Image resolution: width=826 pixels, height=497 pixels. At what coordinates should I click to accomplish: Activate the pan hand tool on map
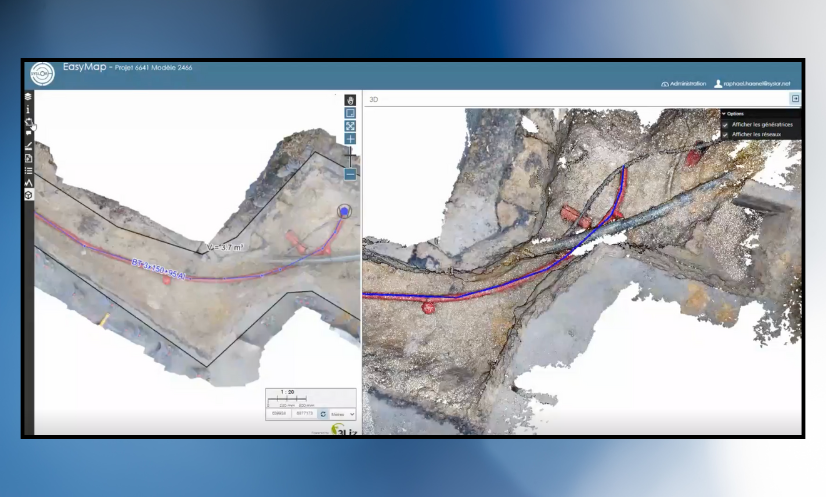(x=351, y=100)
